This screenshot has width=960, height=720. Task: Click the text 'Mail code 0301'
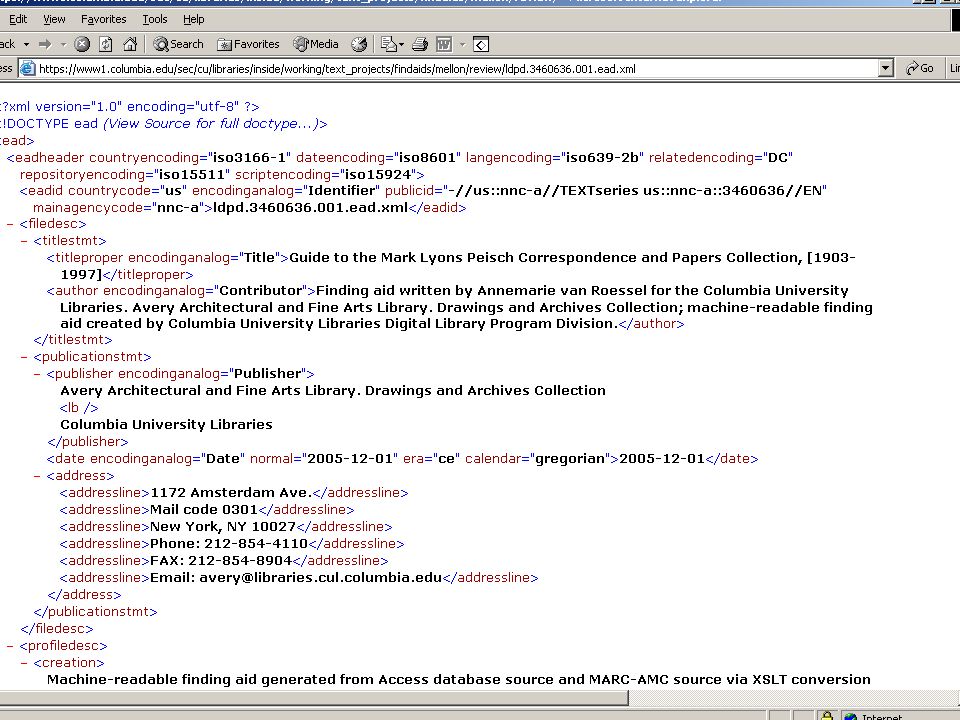coord(204,510)
